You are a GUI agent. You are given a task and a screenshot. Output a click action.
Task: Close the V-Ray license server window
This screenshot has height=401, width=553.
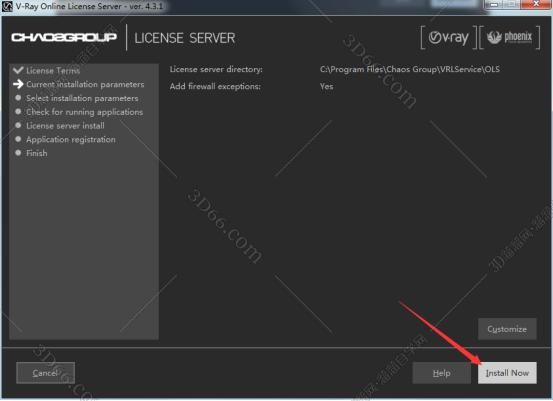click(x=536, y=5)
